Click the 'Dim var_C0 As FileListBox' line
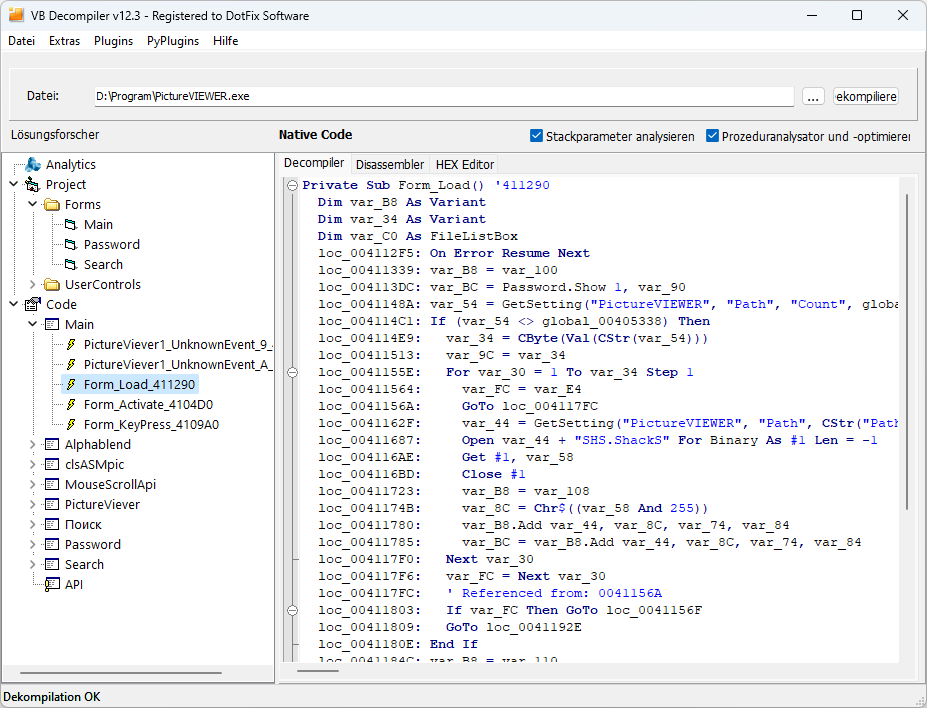 coord(417,236)
